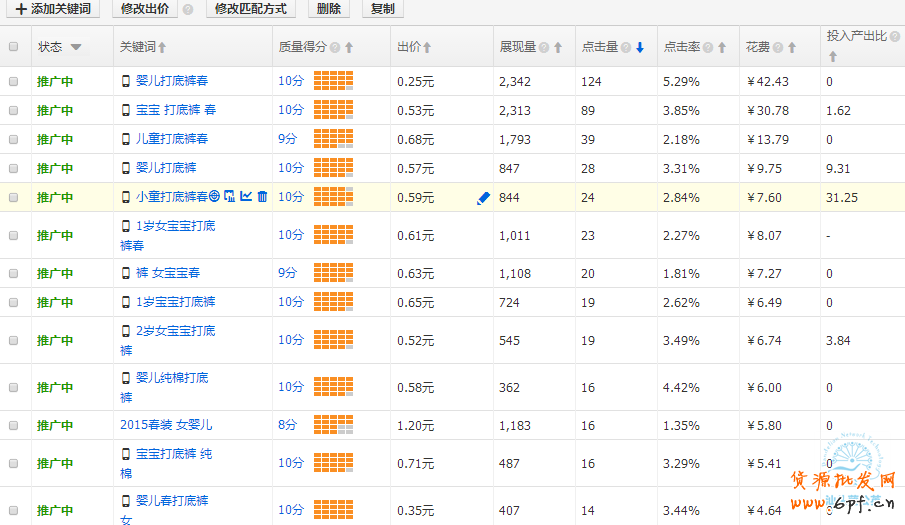Click the help icon beside 质量得分 header
The height and width of the screenshot is (525, 905).
335,48
